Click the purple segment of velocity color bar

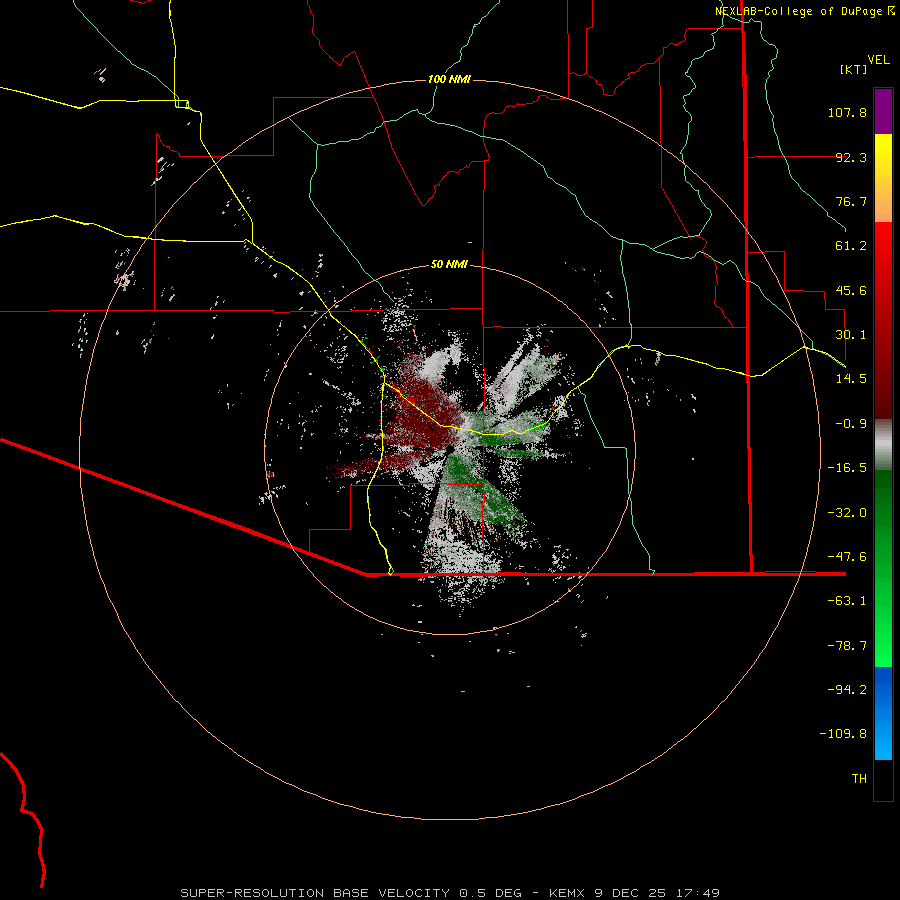[883, 111]
